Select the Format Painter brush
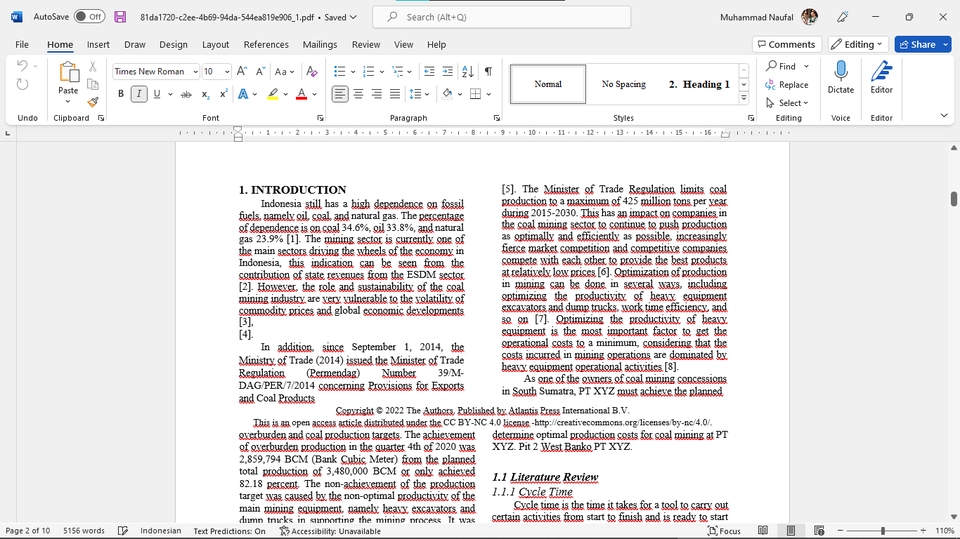Screen dimensions: 960x539 click(92, 102)
